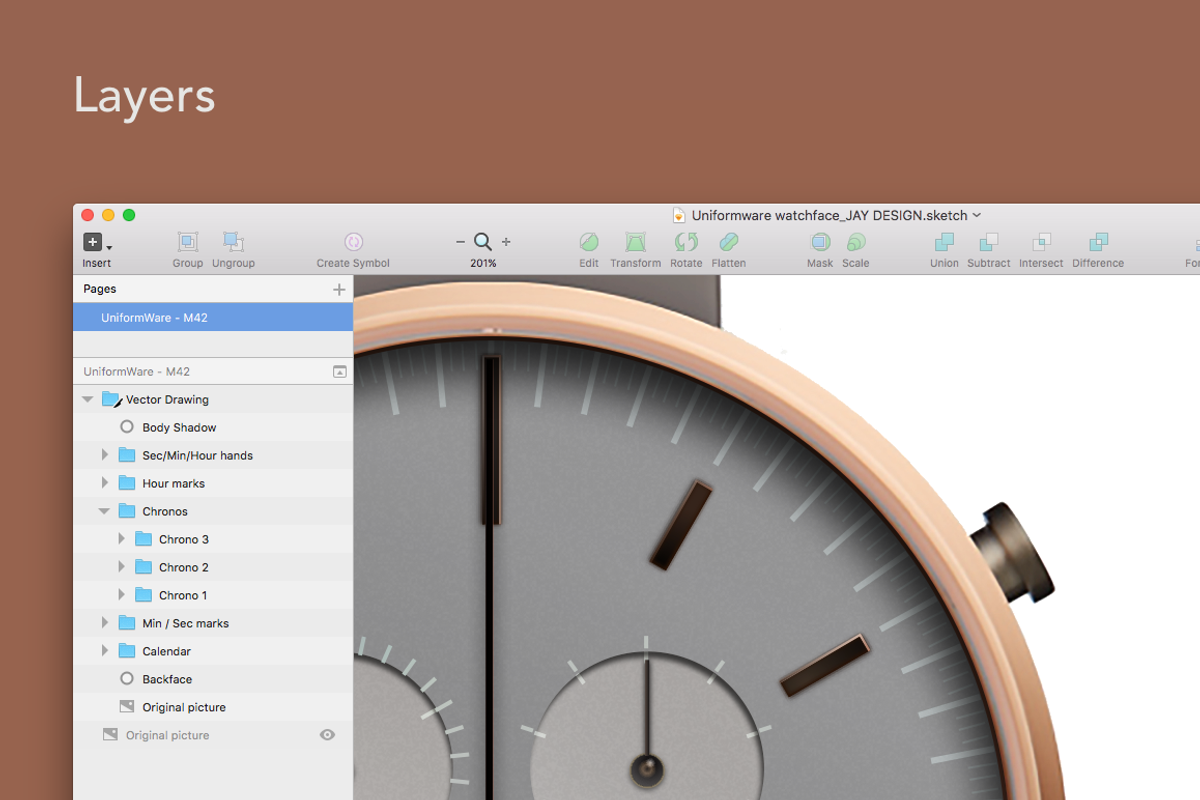Add a new page with plus icon

339,289
